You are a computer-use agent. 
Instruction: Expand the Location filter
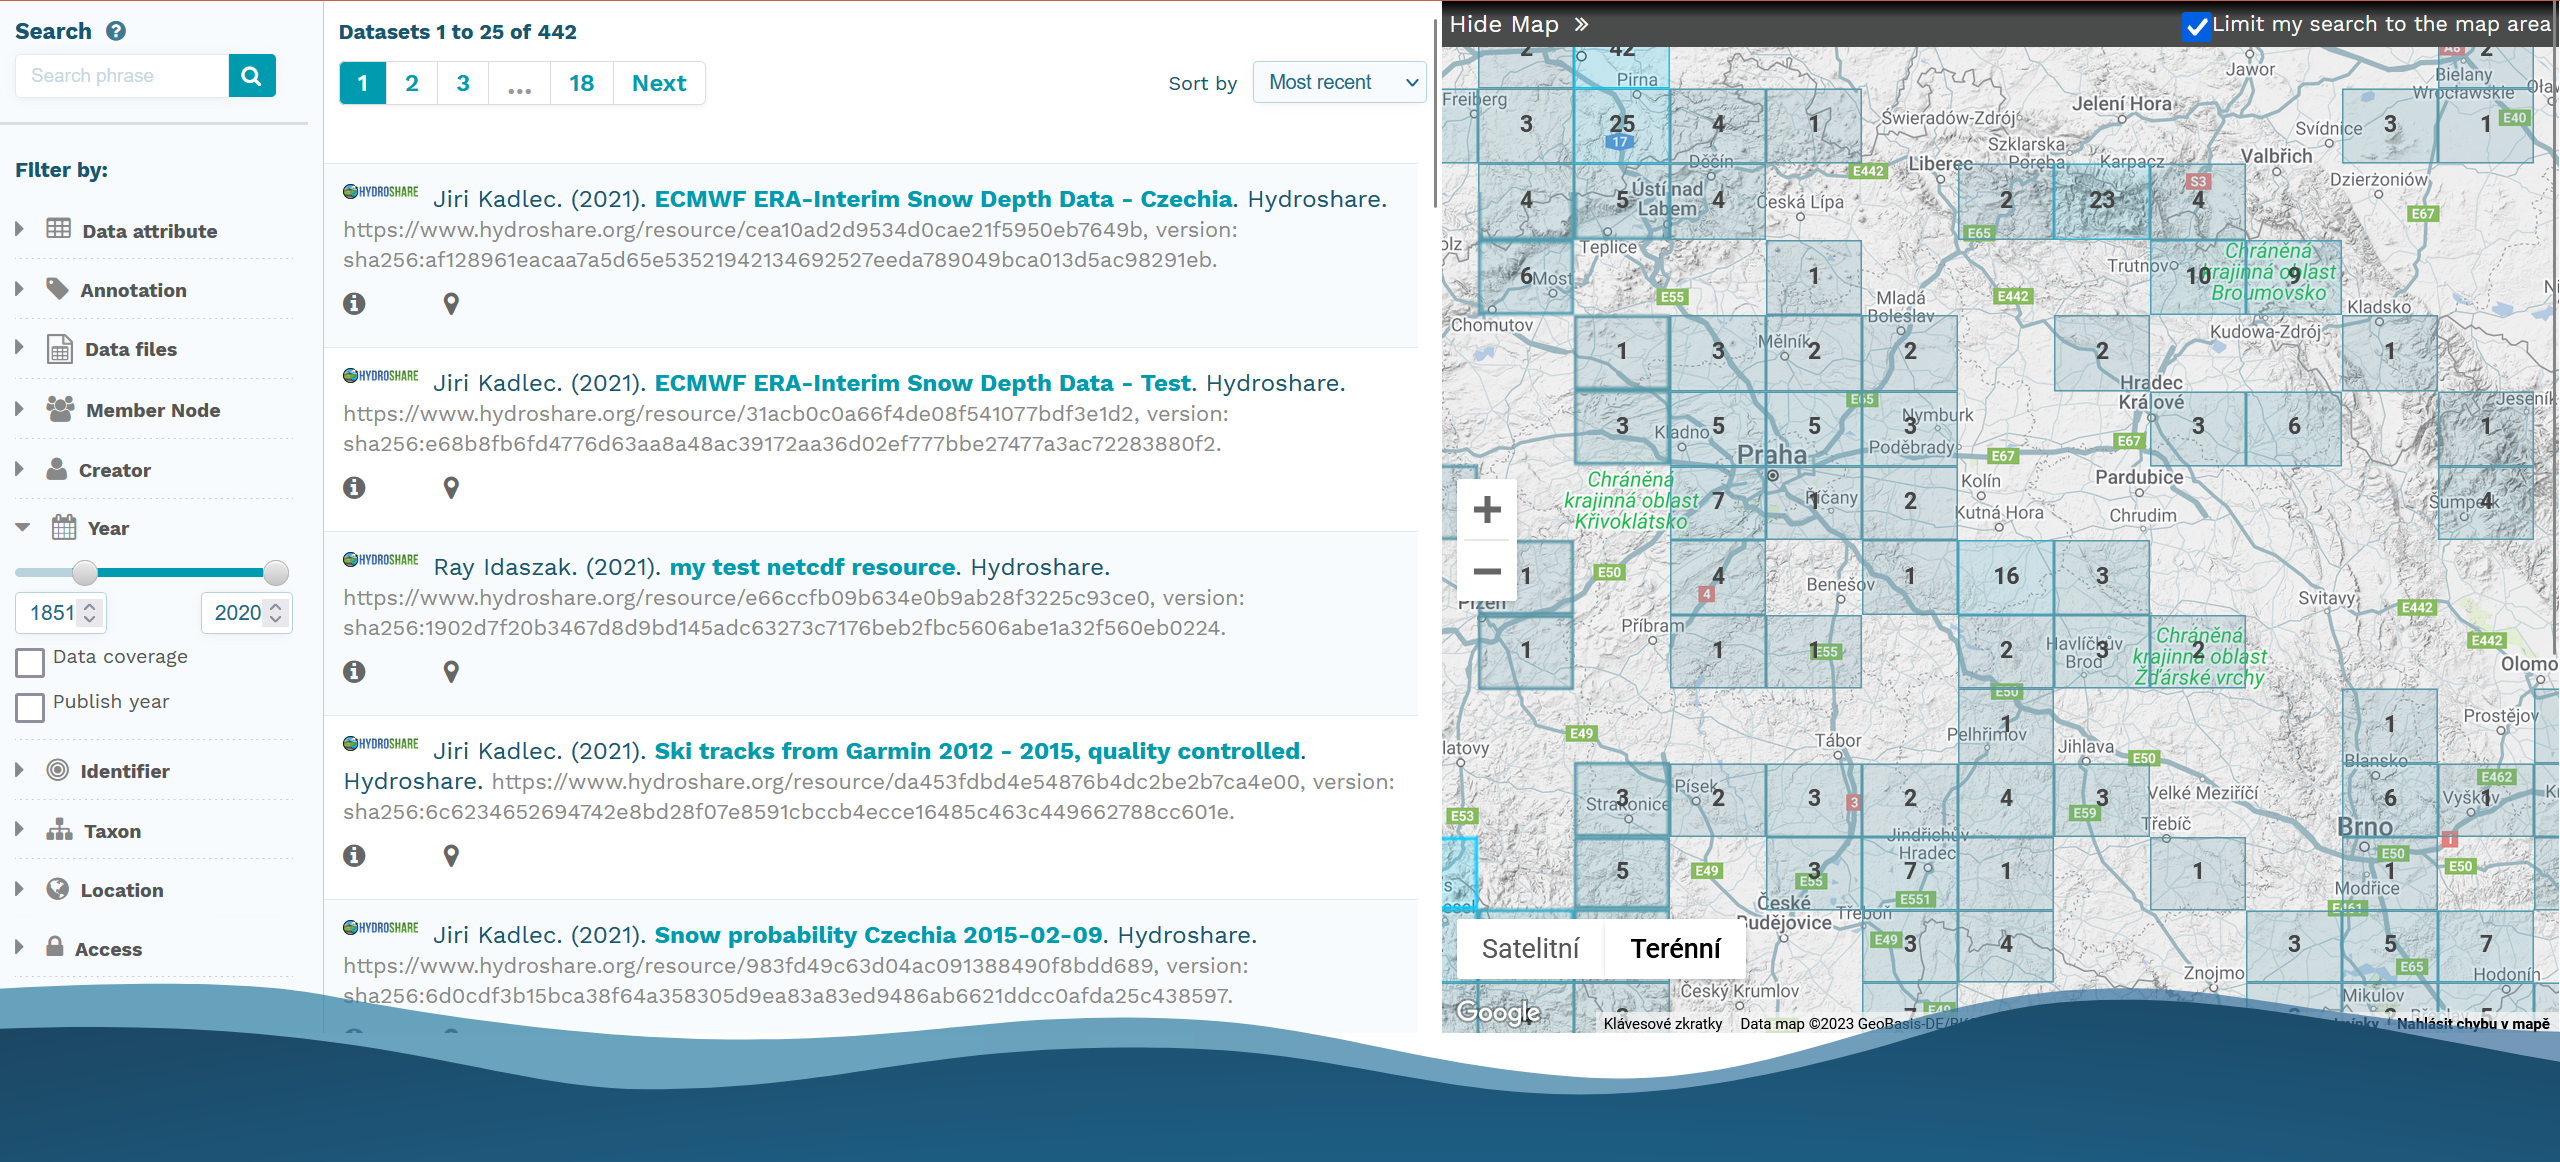click(x=19, y=888)
